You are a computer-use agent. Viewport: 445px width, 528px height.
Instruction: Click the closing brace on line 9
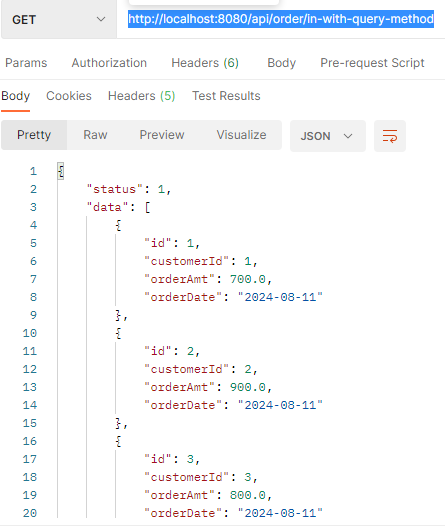(118, 316)
